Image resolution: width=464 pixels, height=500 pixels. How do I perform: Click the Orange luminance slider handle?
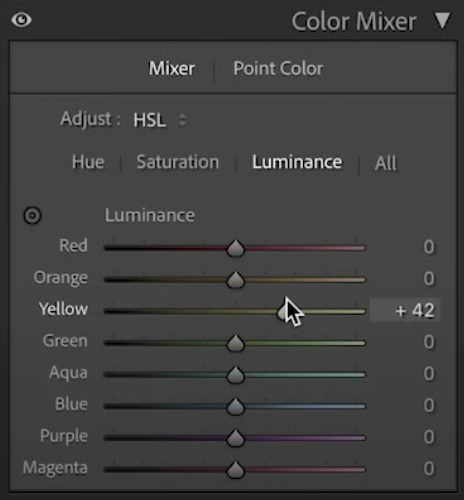coord(236,280)
